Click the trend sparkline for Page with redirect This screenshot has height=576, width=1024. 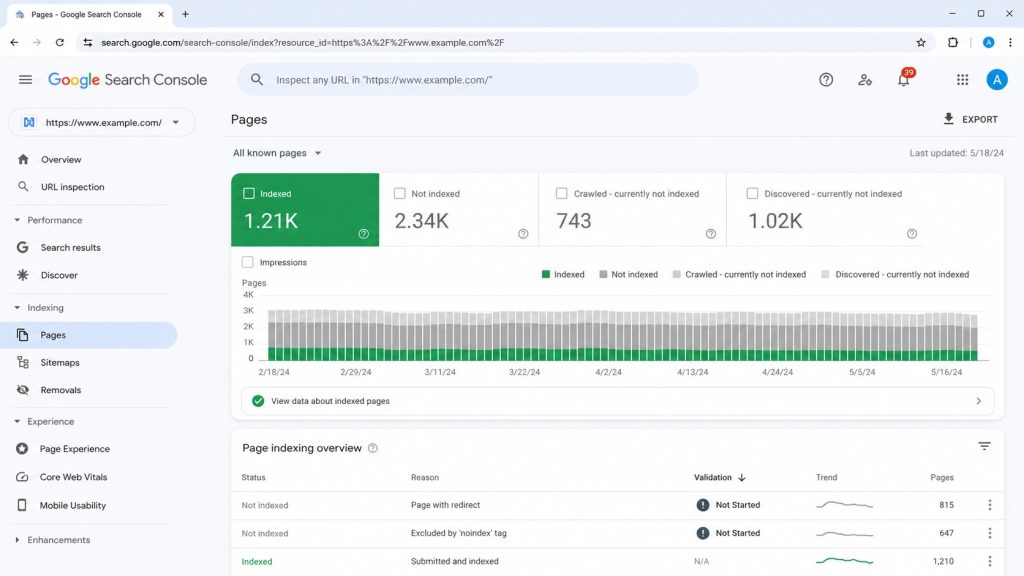844,505
